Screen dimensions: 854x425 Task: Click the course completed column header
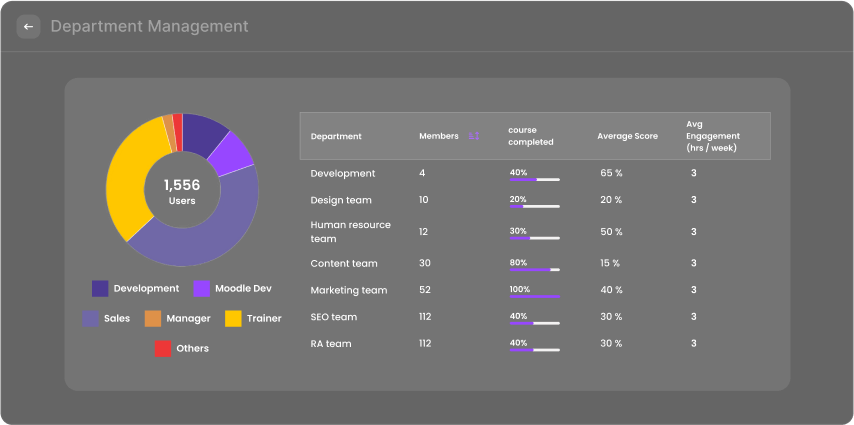(x=530, y=136)
